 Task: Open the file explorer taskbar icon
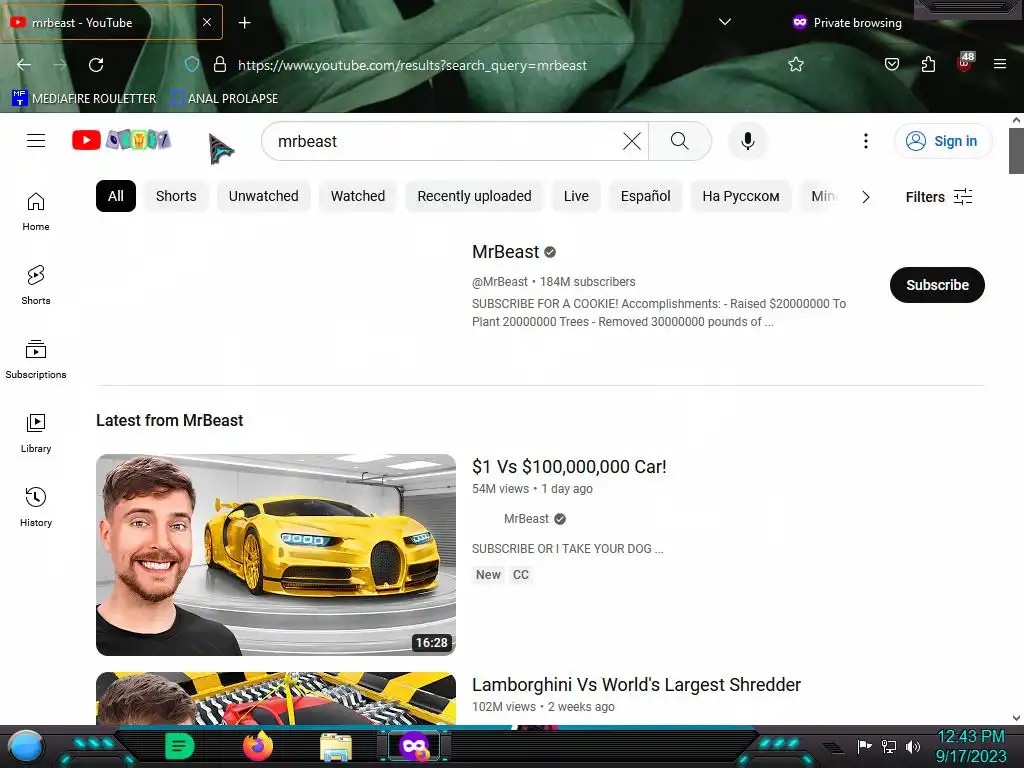click(x=336, y=747)
